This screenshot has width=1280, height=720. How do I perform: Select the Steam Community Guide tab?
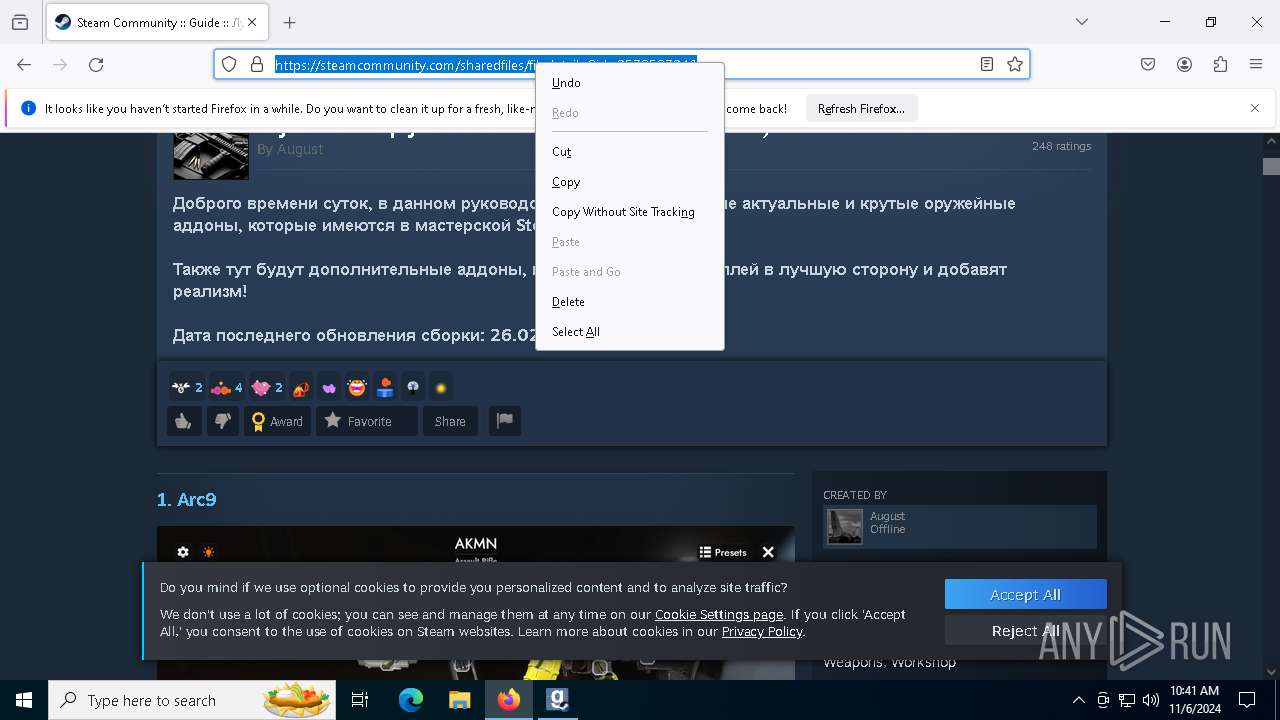[x=156, y=22]
